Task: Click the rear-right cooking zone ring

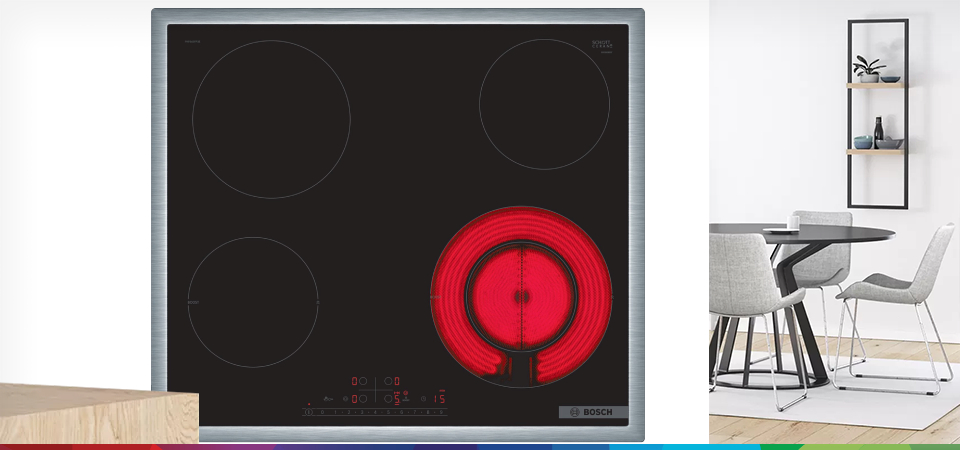Action: pos(544,104)
